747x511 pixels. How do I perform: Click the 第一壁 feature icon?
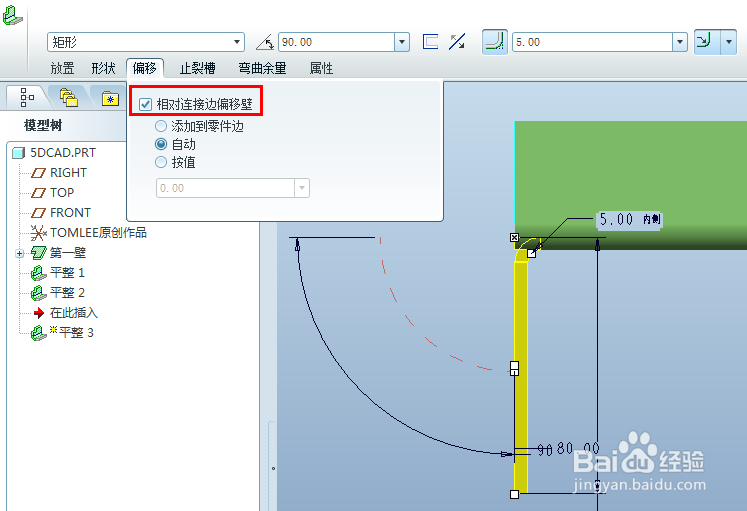pos(38,252)
